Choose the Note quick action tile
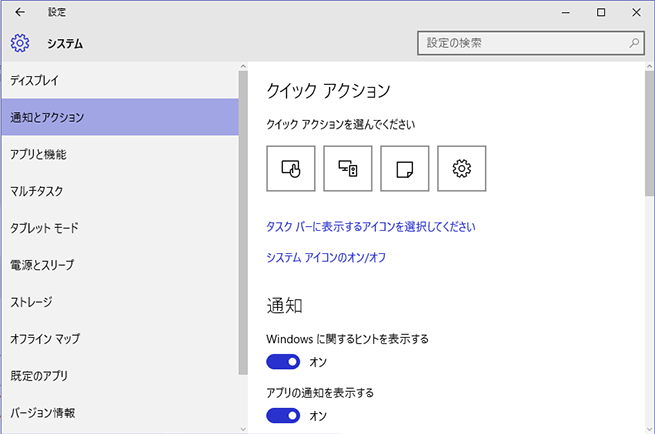The width and height of the screenshot is (655, 434). click(x=404, y=168)
